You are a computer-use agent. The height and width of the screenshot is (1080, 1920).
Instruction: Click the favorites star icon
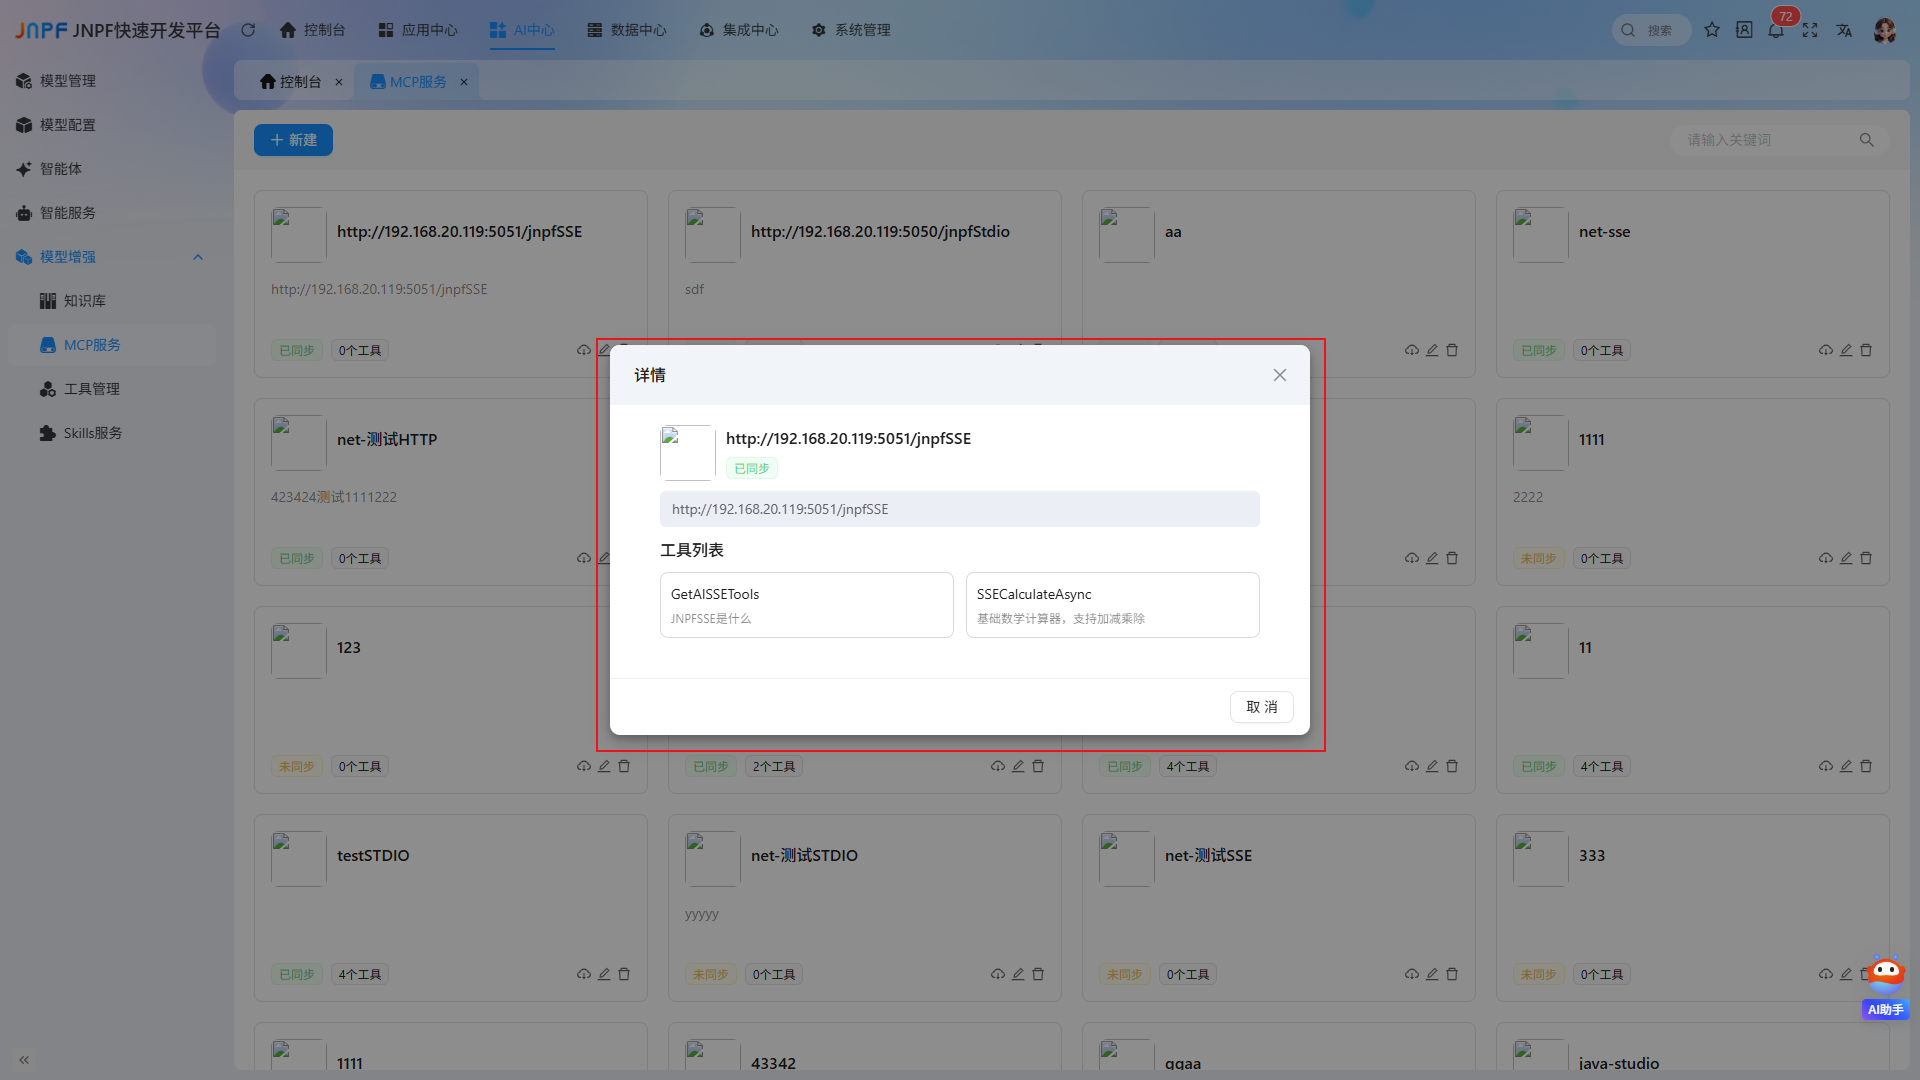1712,30
